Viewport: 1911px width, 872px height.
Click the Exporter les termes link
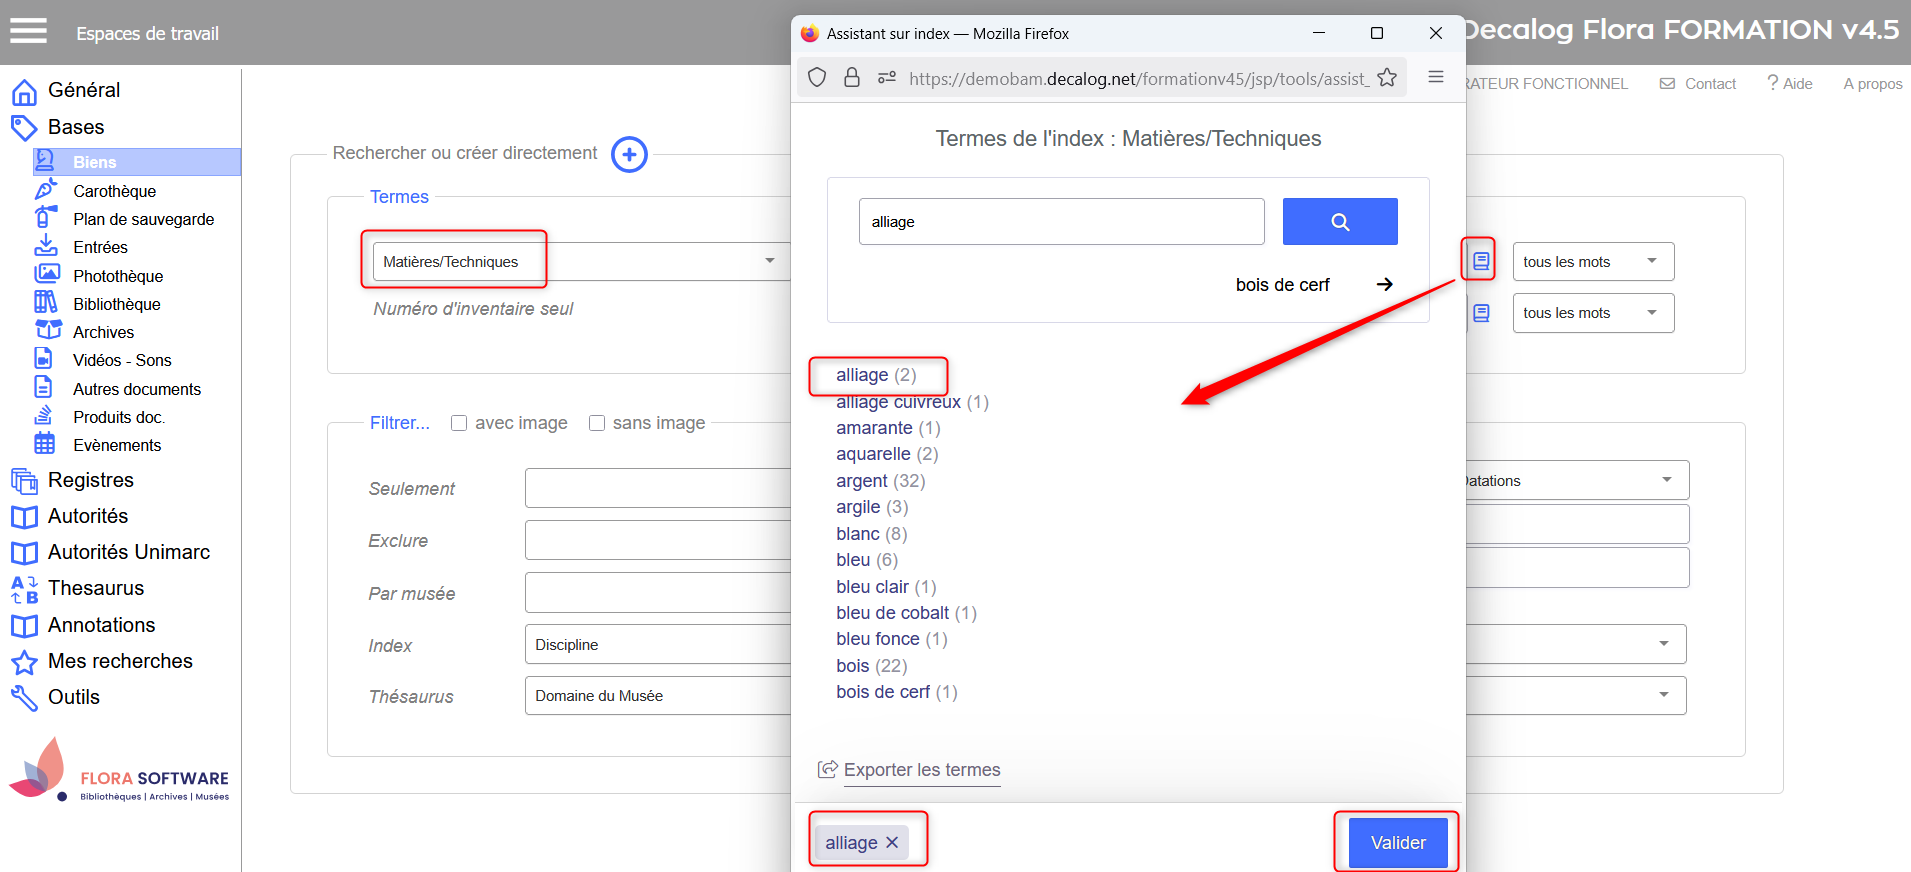(x=921, y=770)
